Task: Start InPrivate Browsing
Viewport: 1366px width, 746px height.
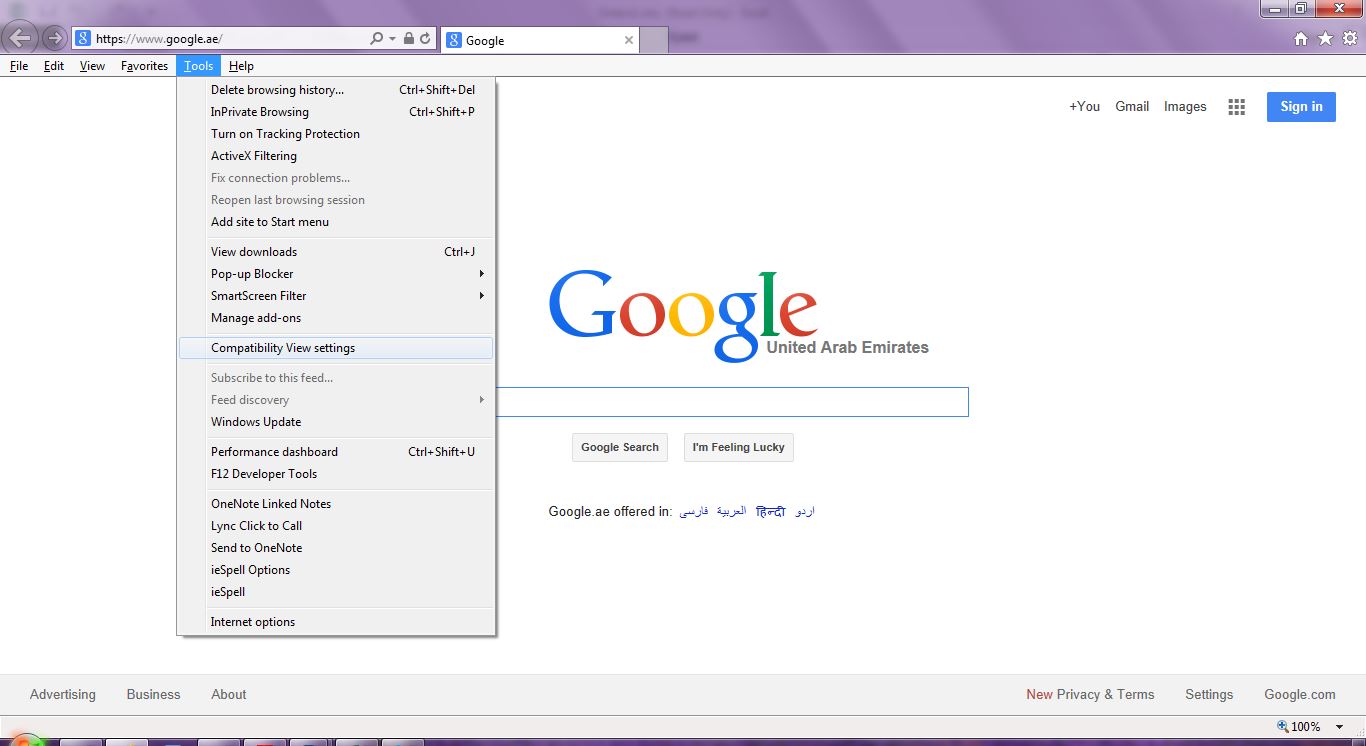Action: coord(336,112)
